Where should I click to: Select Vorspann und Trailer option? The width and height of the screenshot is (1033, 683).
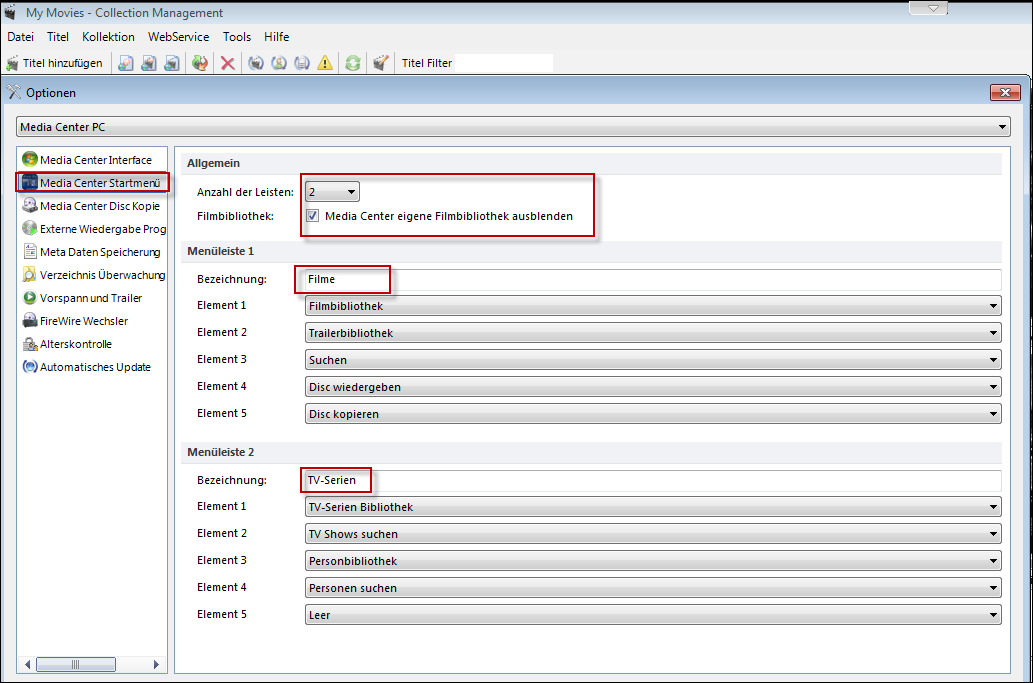coord(82,298)
